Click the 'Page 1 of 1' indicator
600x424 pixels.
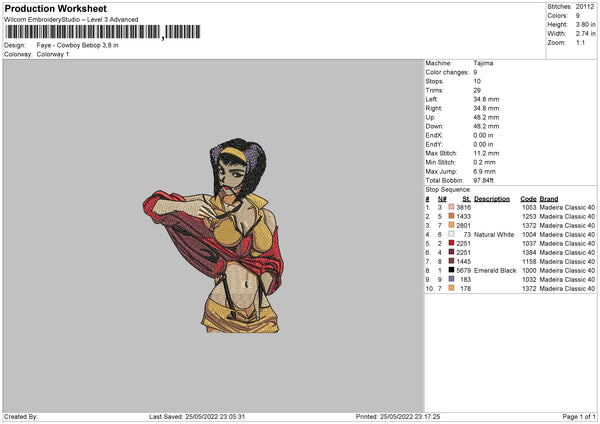click(579, 417)
